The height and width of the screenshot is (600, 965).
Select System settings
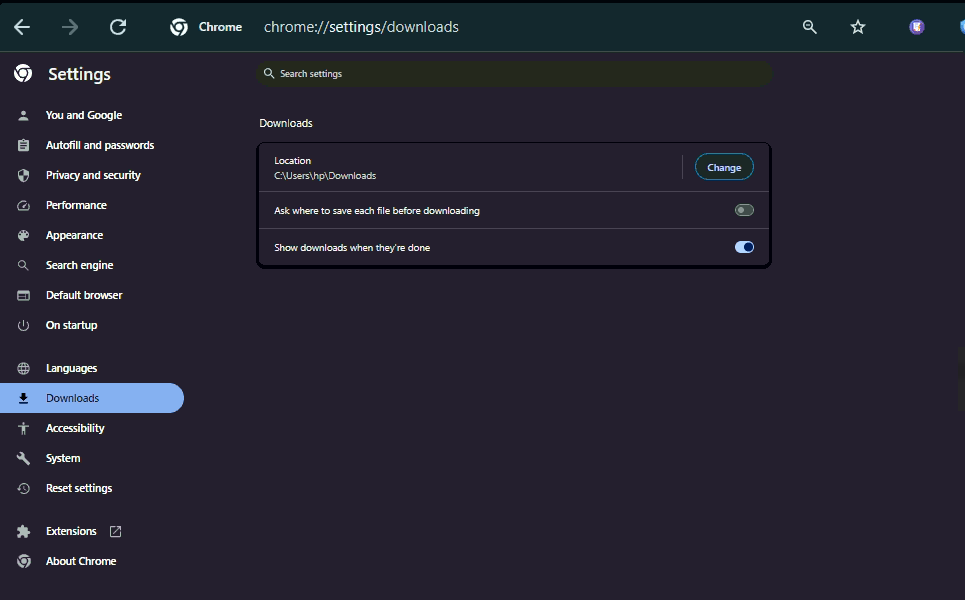(x=63, y=458)
